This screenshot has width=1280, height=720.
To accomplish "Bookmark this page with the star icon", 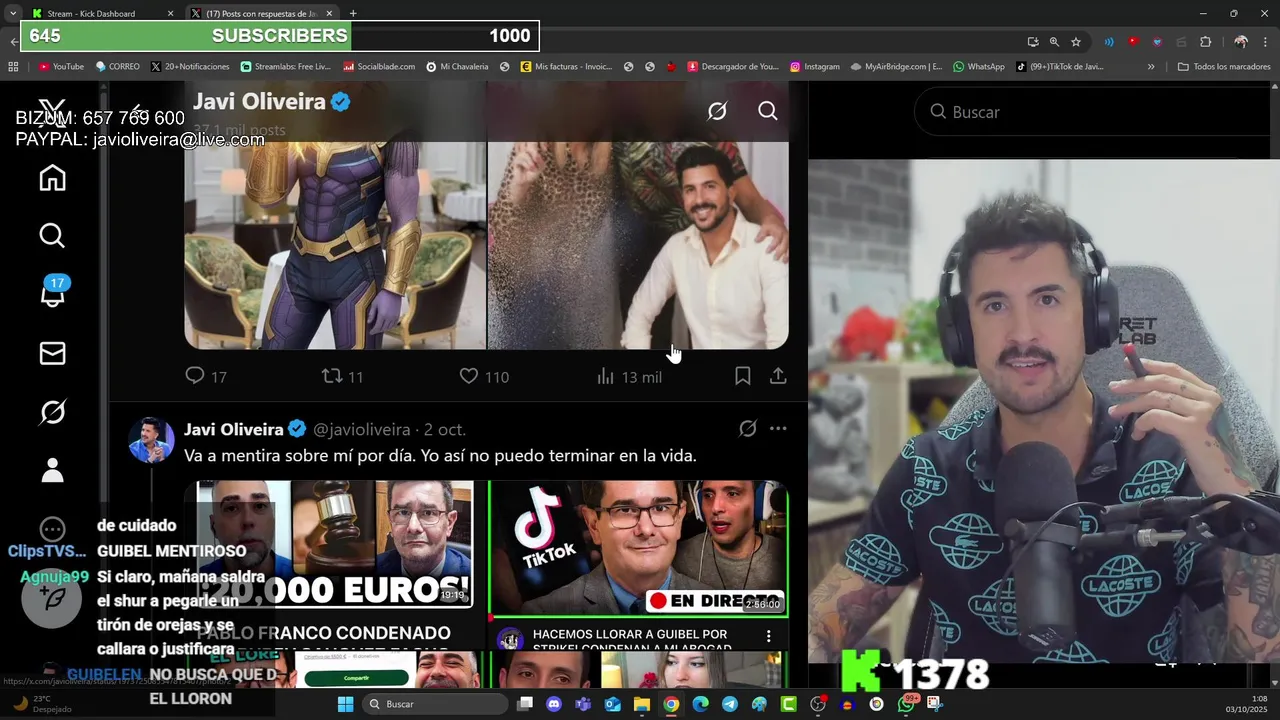I will [1076, 41].
